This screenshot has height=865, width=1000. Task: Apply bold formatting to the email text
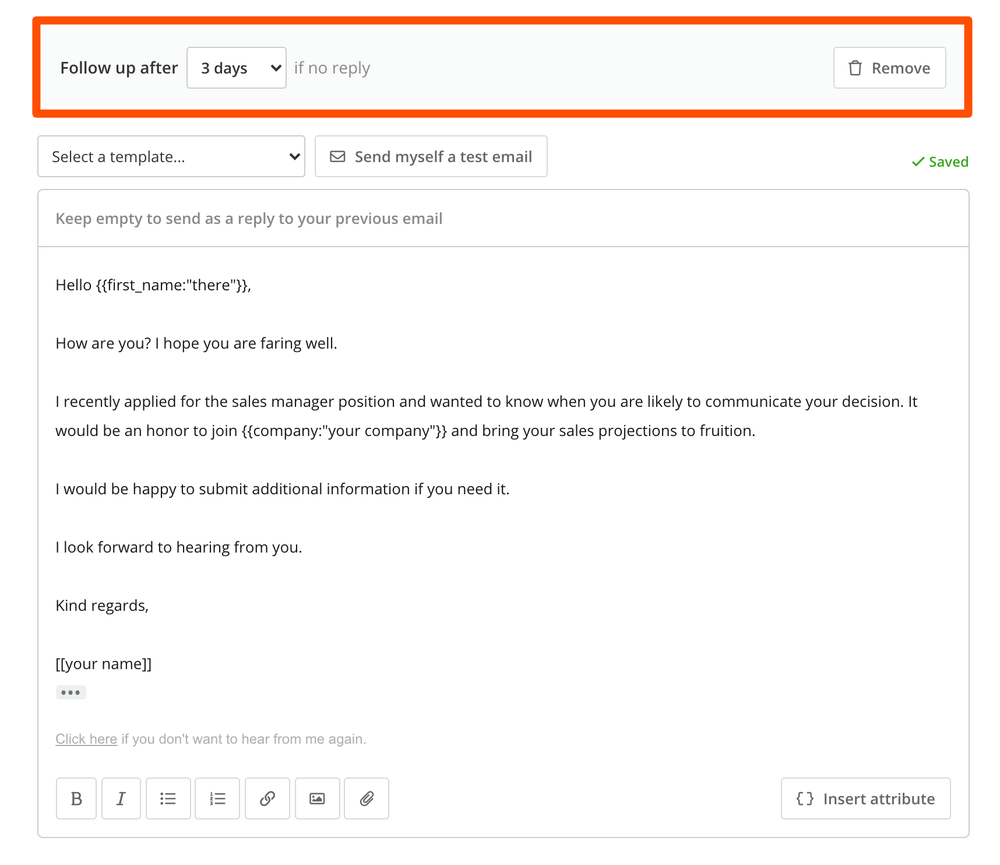pos(76,798)
